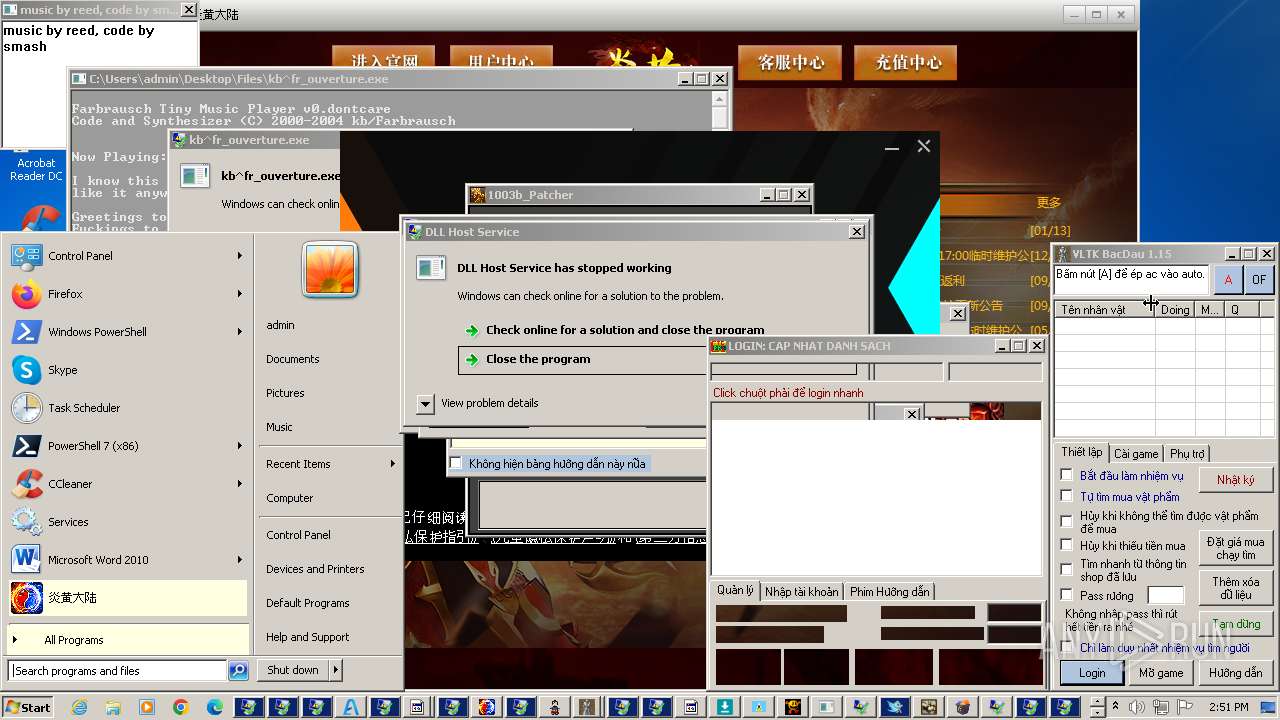Expand 'View problem details' in DLL Host dialog
This screenshot has height=720, width=1280.
(426, 403)
